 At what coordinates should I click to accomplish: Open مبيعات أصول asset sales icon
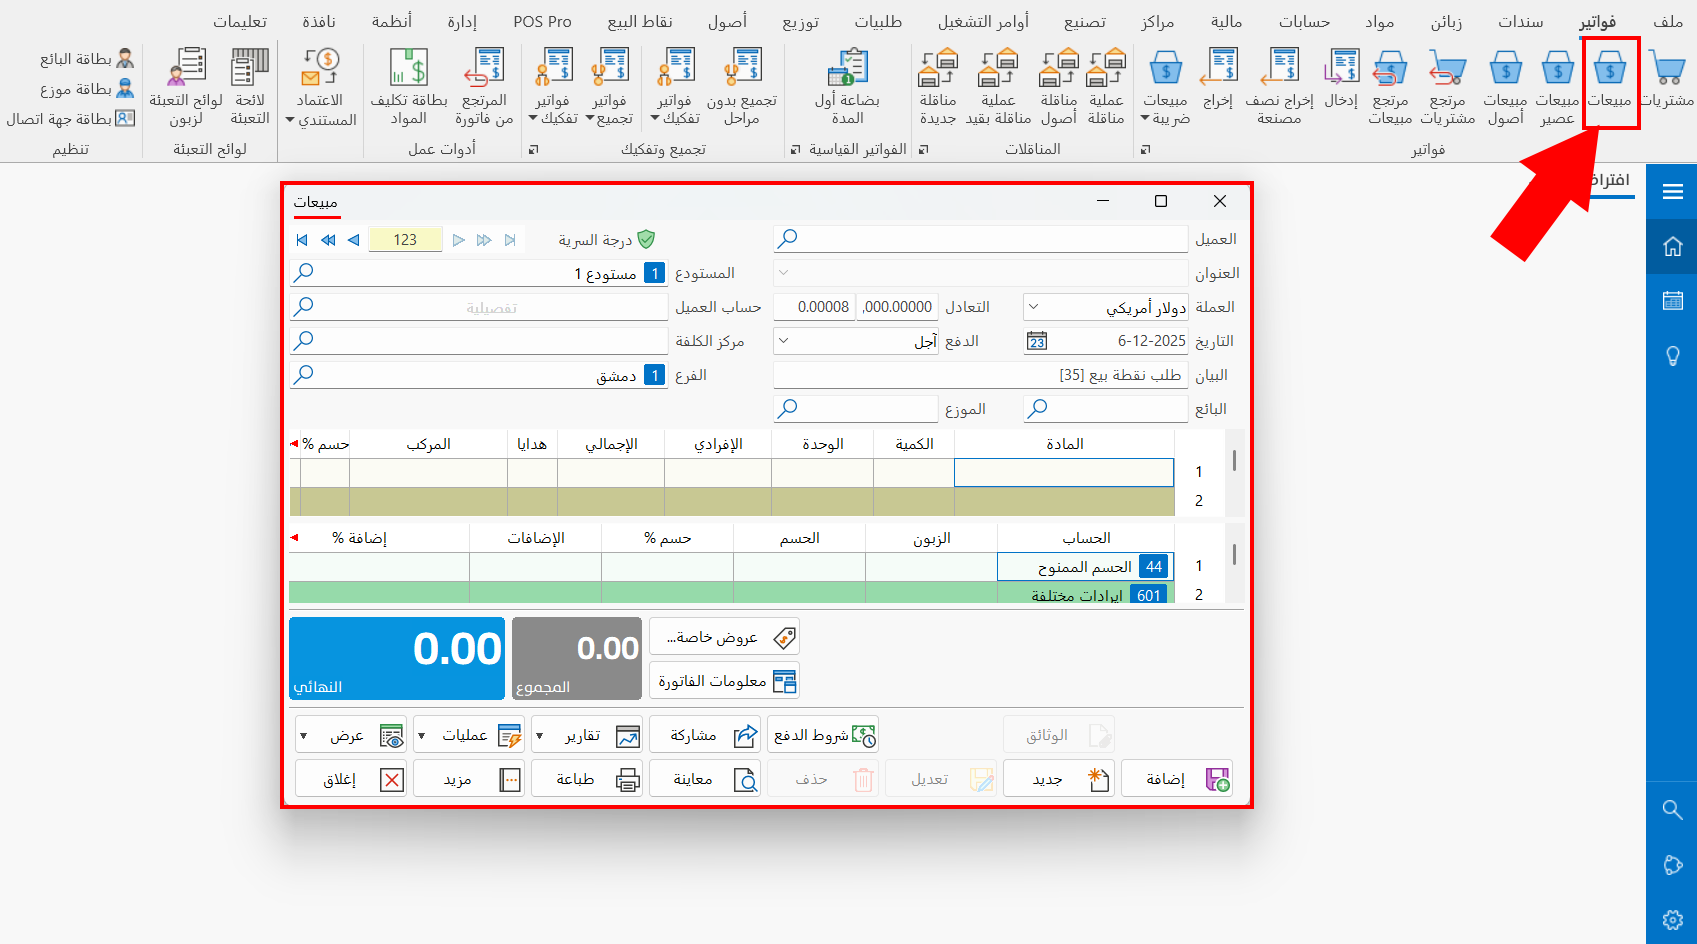tap(1505, 88)
